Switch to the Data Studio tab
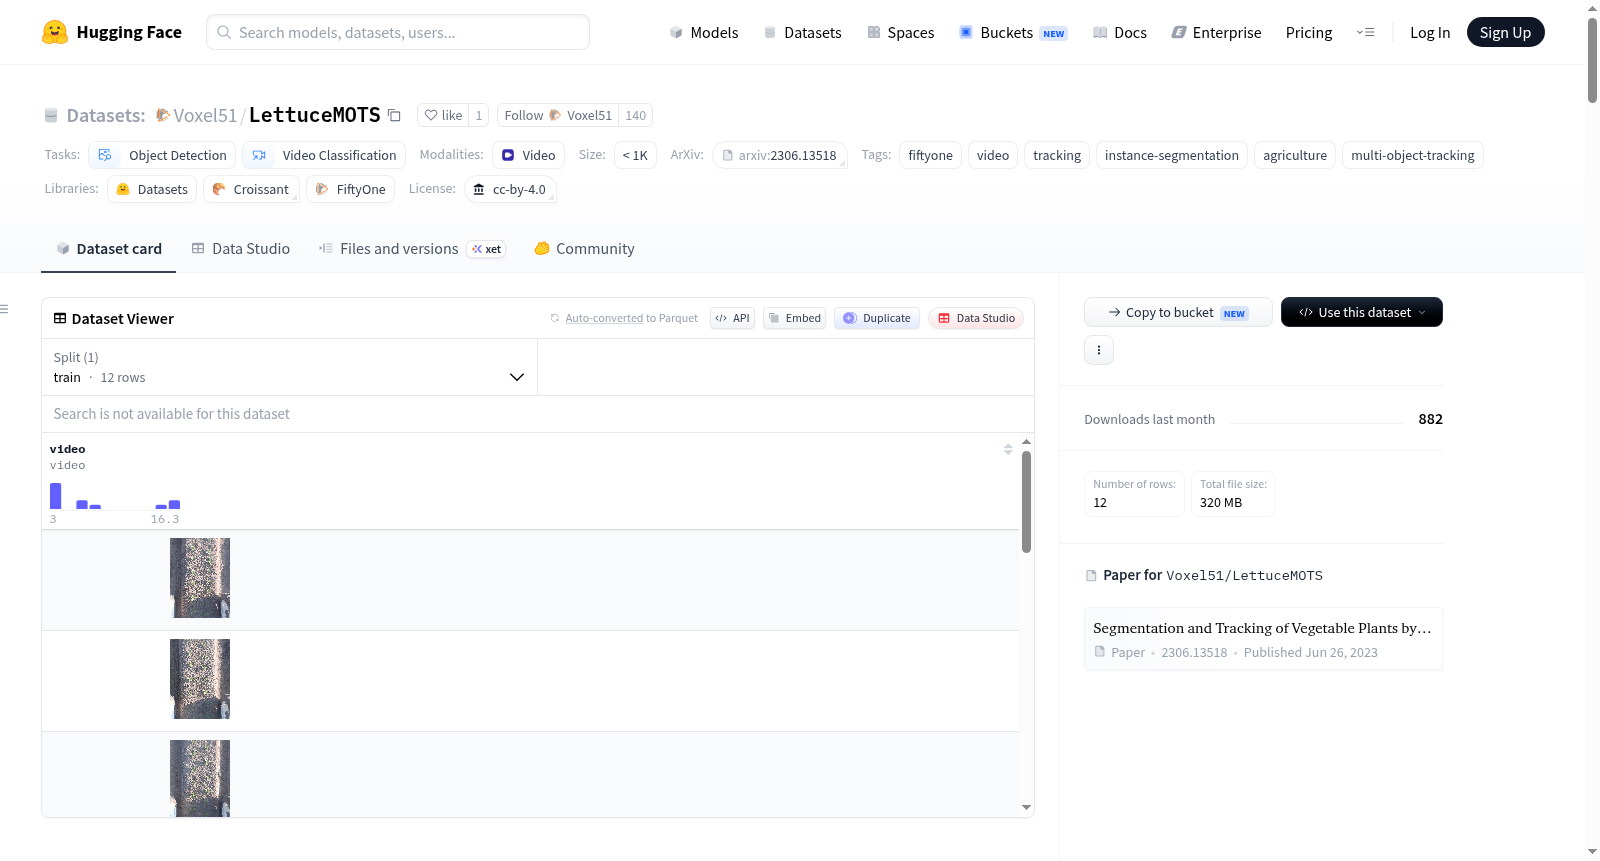The width and height of the screenshot is (1600, 861). (240, 249)
